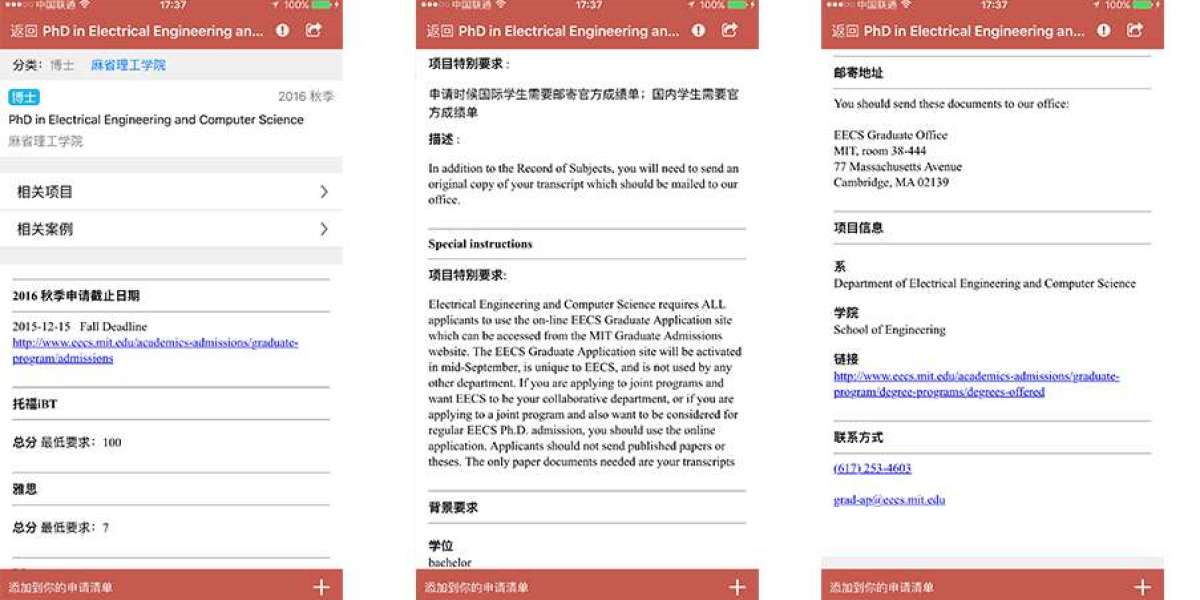Open 麻省理工学院 category link
This screenshot has width=1200, height=600.
128,65
